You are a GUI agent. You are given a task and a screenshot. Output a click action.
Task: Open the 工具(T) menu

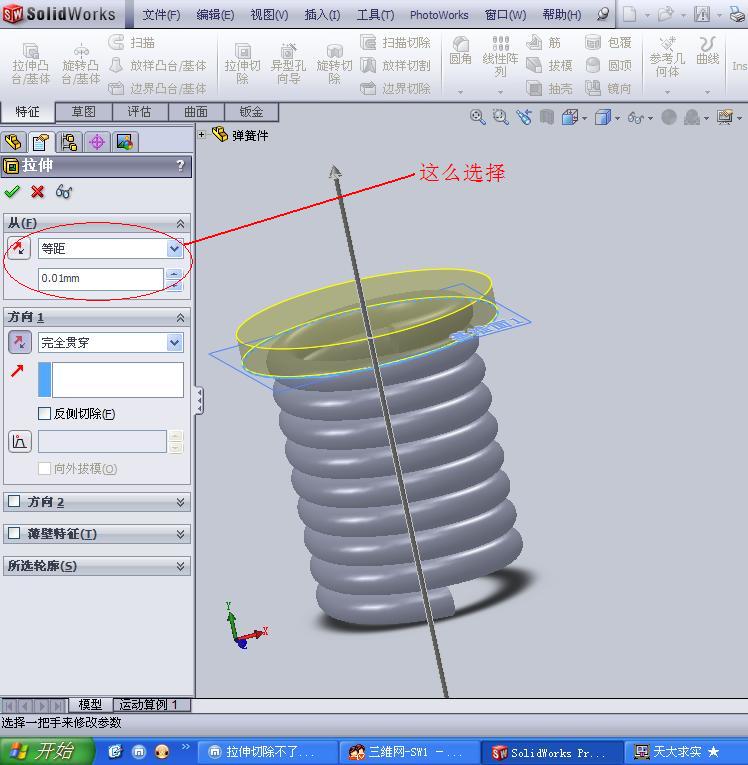(x=375, y=15)
